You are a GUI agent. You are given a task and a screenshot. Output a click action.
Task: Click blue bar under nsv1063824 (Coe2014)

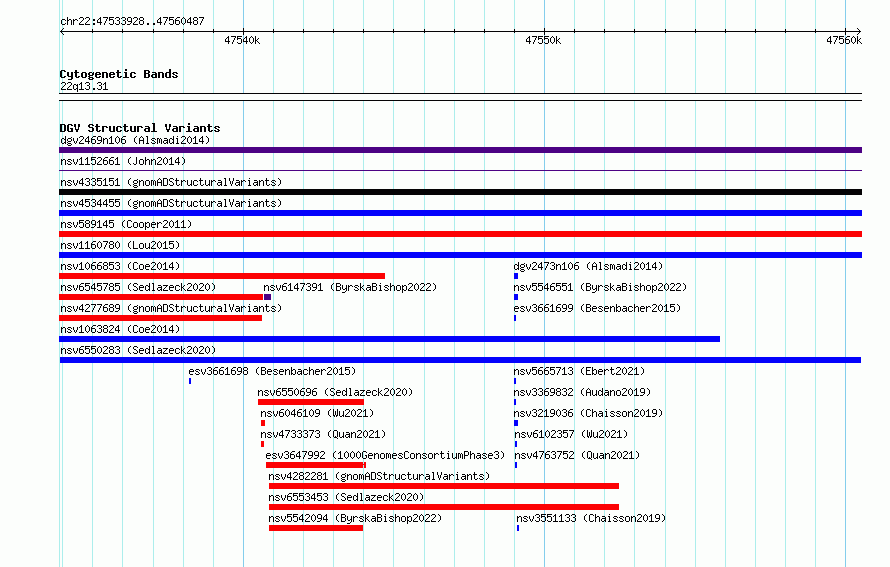click(389, 339)
